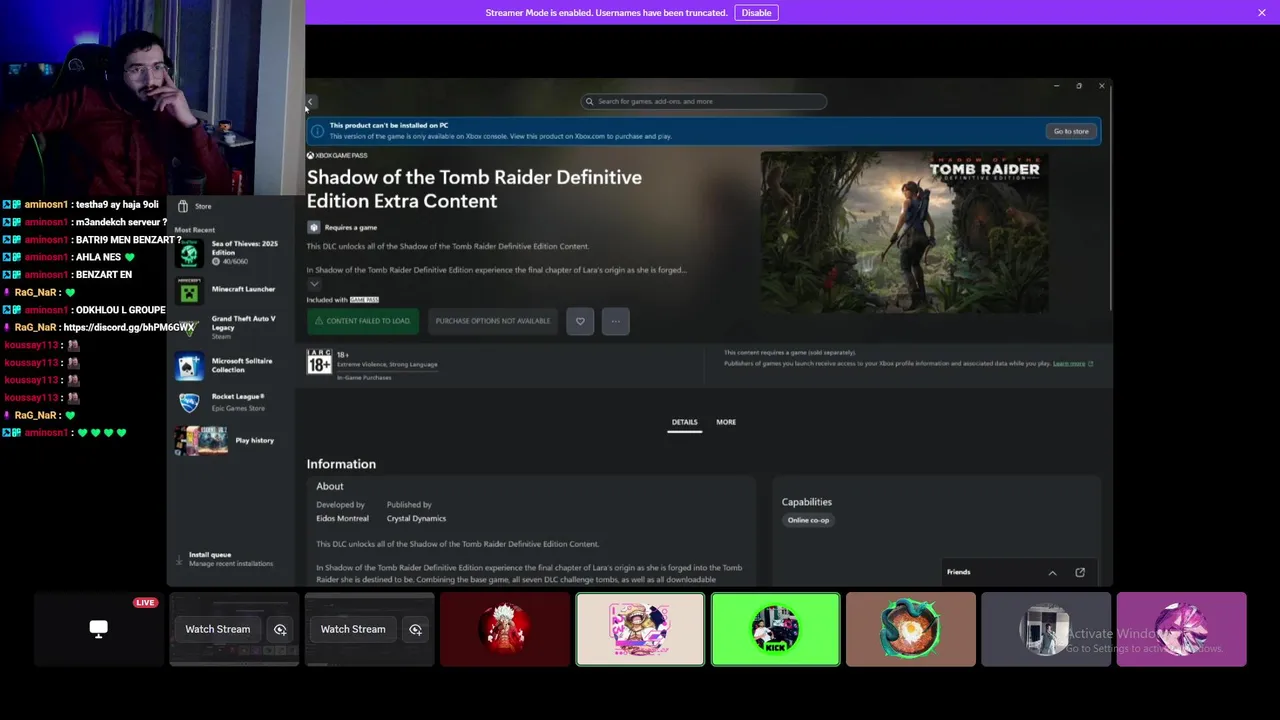Select the straw hat avatar tile
Image resolution: width=1280 pixels, height=720 pixels.
pyautogui.click(x=640, y=629)
